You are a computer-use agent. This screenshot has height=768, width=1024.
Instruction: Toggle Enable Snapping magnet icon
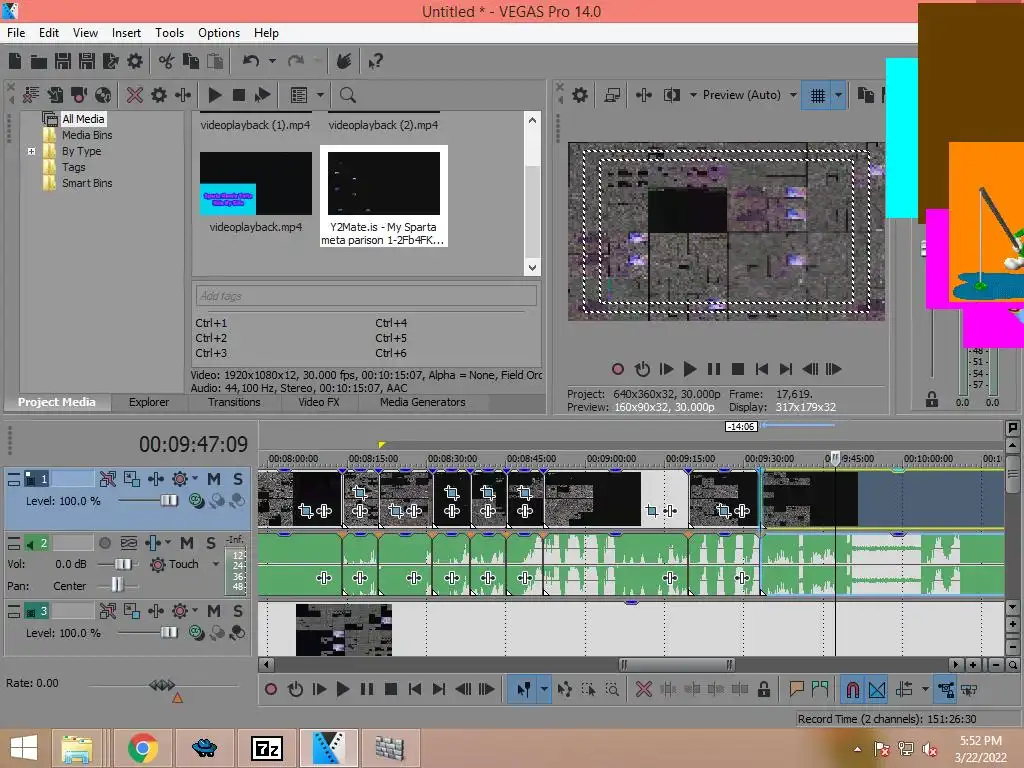point(852,690)
